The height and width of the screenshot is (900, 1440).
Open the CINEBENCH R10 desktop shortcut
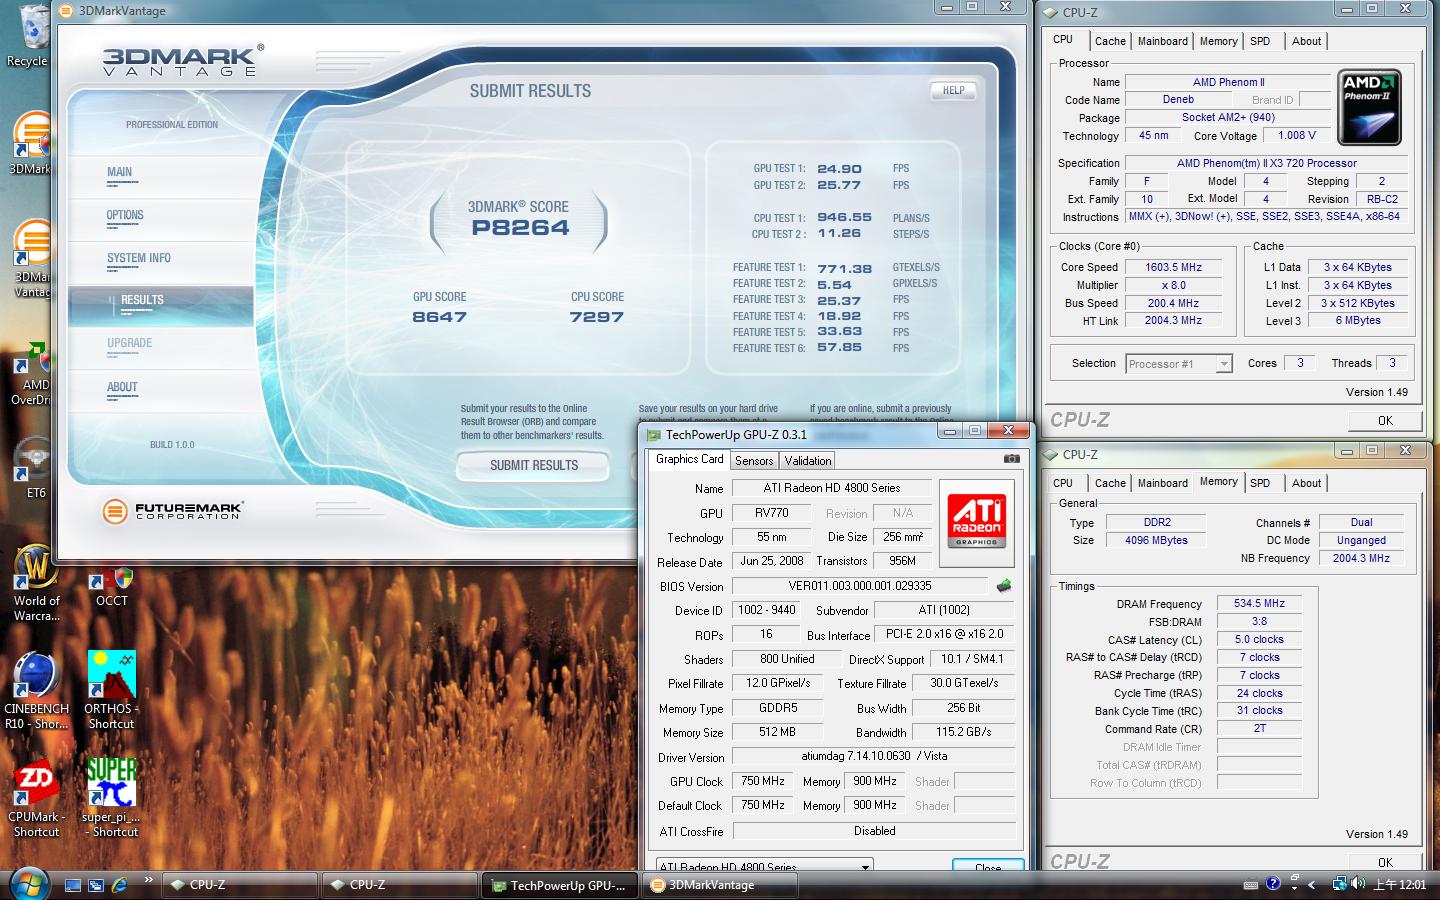pos(36,691)
